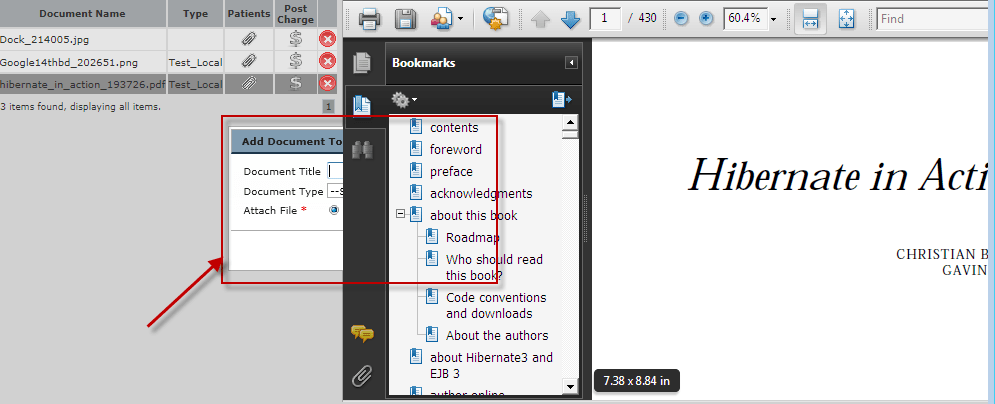Click the Save (floppy disk) icon
This screenshot has width=995, height=404.
tap(405, 19)
